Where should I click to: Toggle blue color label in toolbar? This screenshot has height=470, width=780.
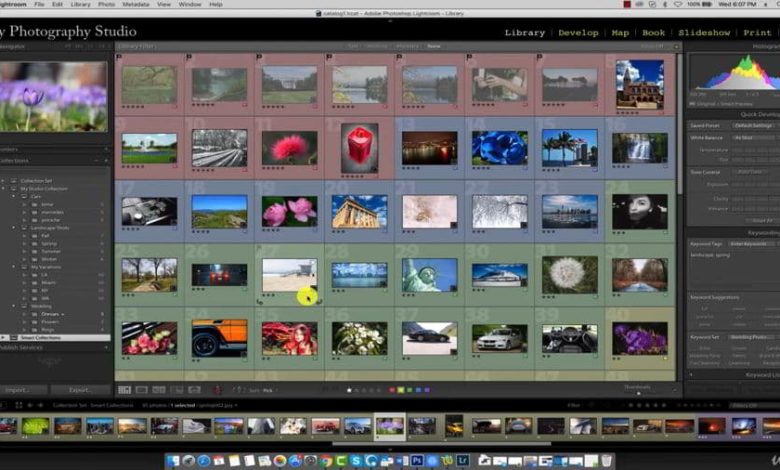pyautogui.click(x=418, y=390)
